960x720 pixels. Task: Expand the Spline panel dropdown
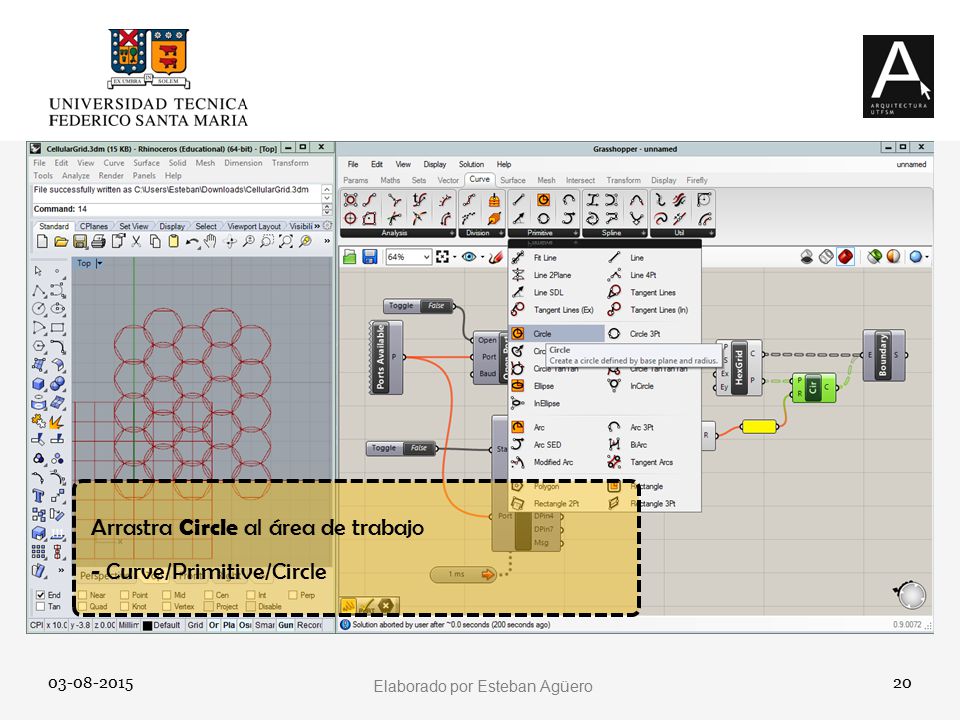[x=643, y=233]
